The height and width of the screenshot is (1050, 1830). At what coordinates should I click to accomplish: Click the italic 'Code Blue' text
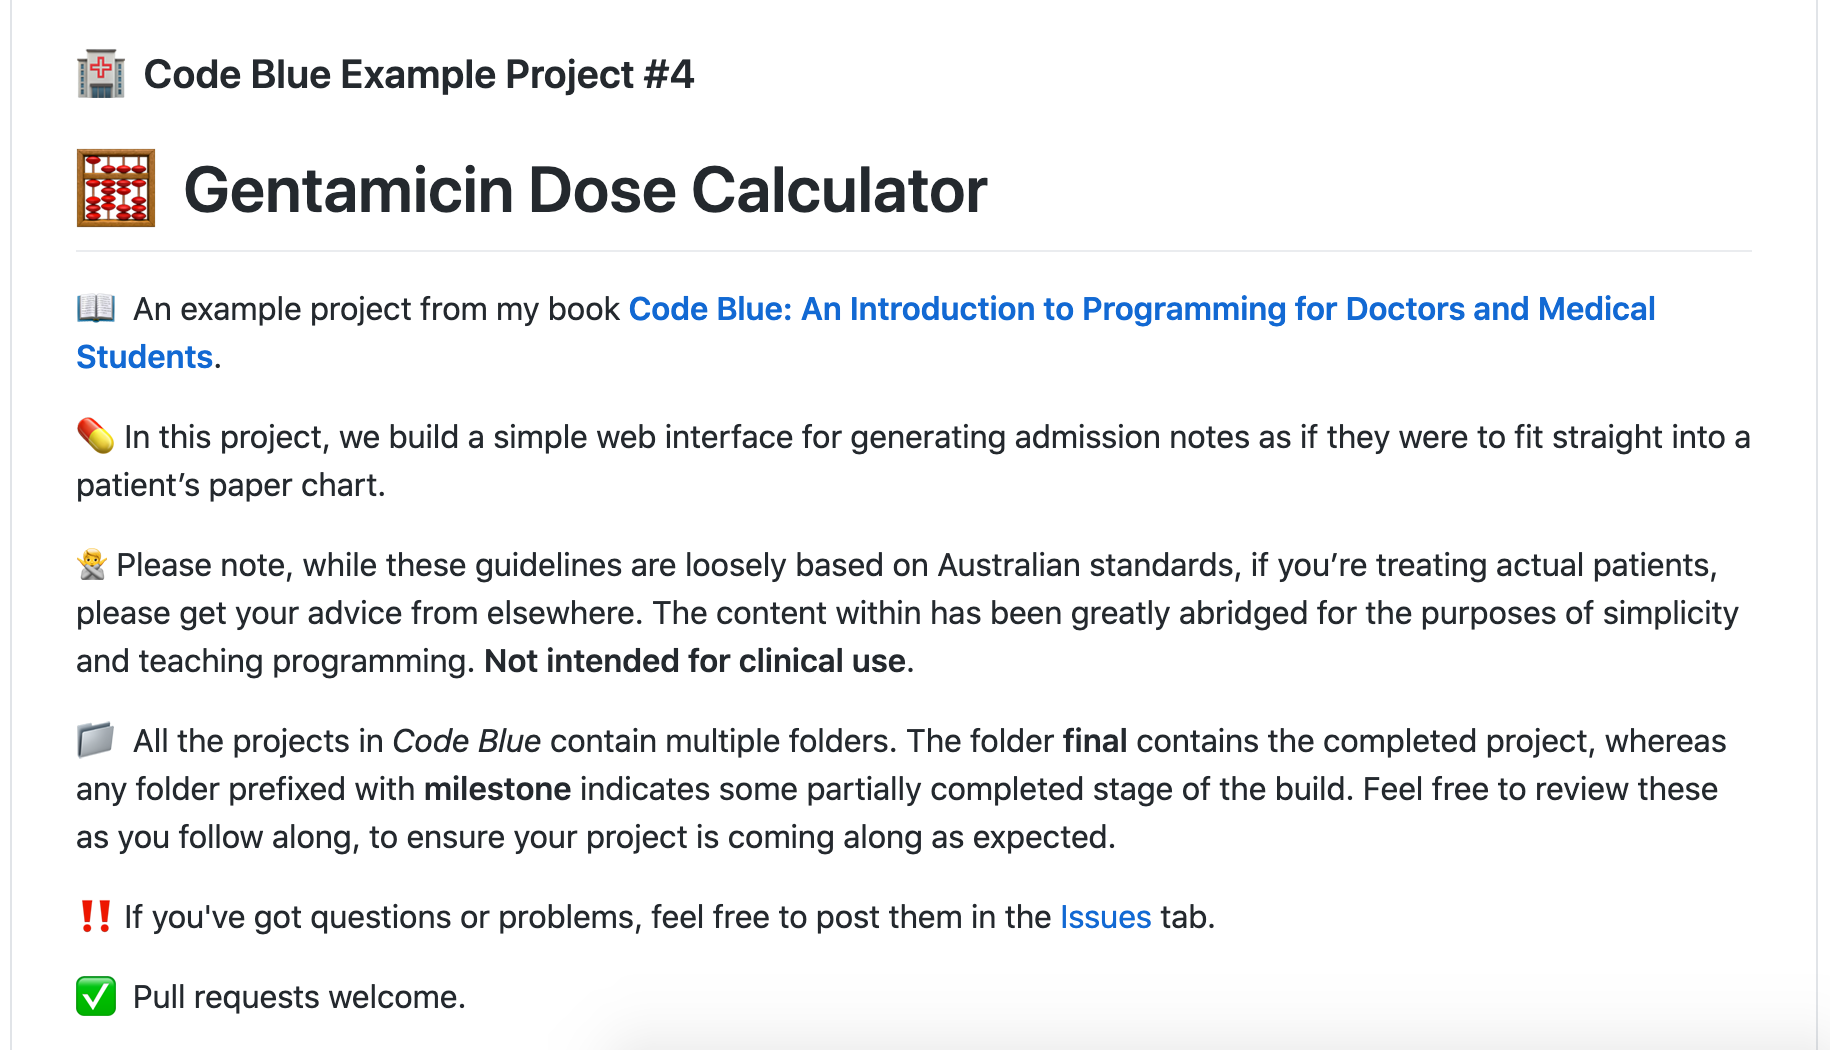(x=467, y=741)
